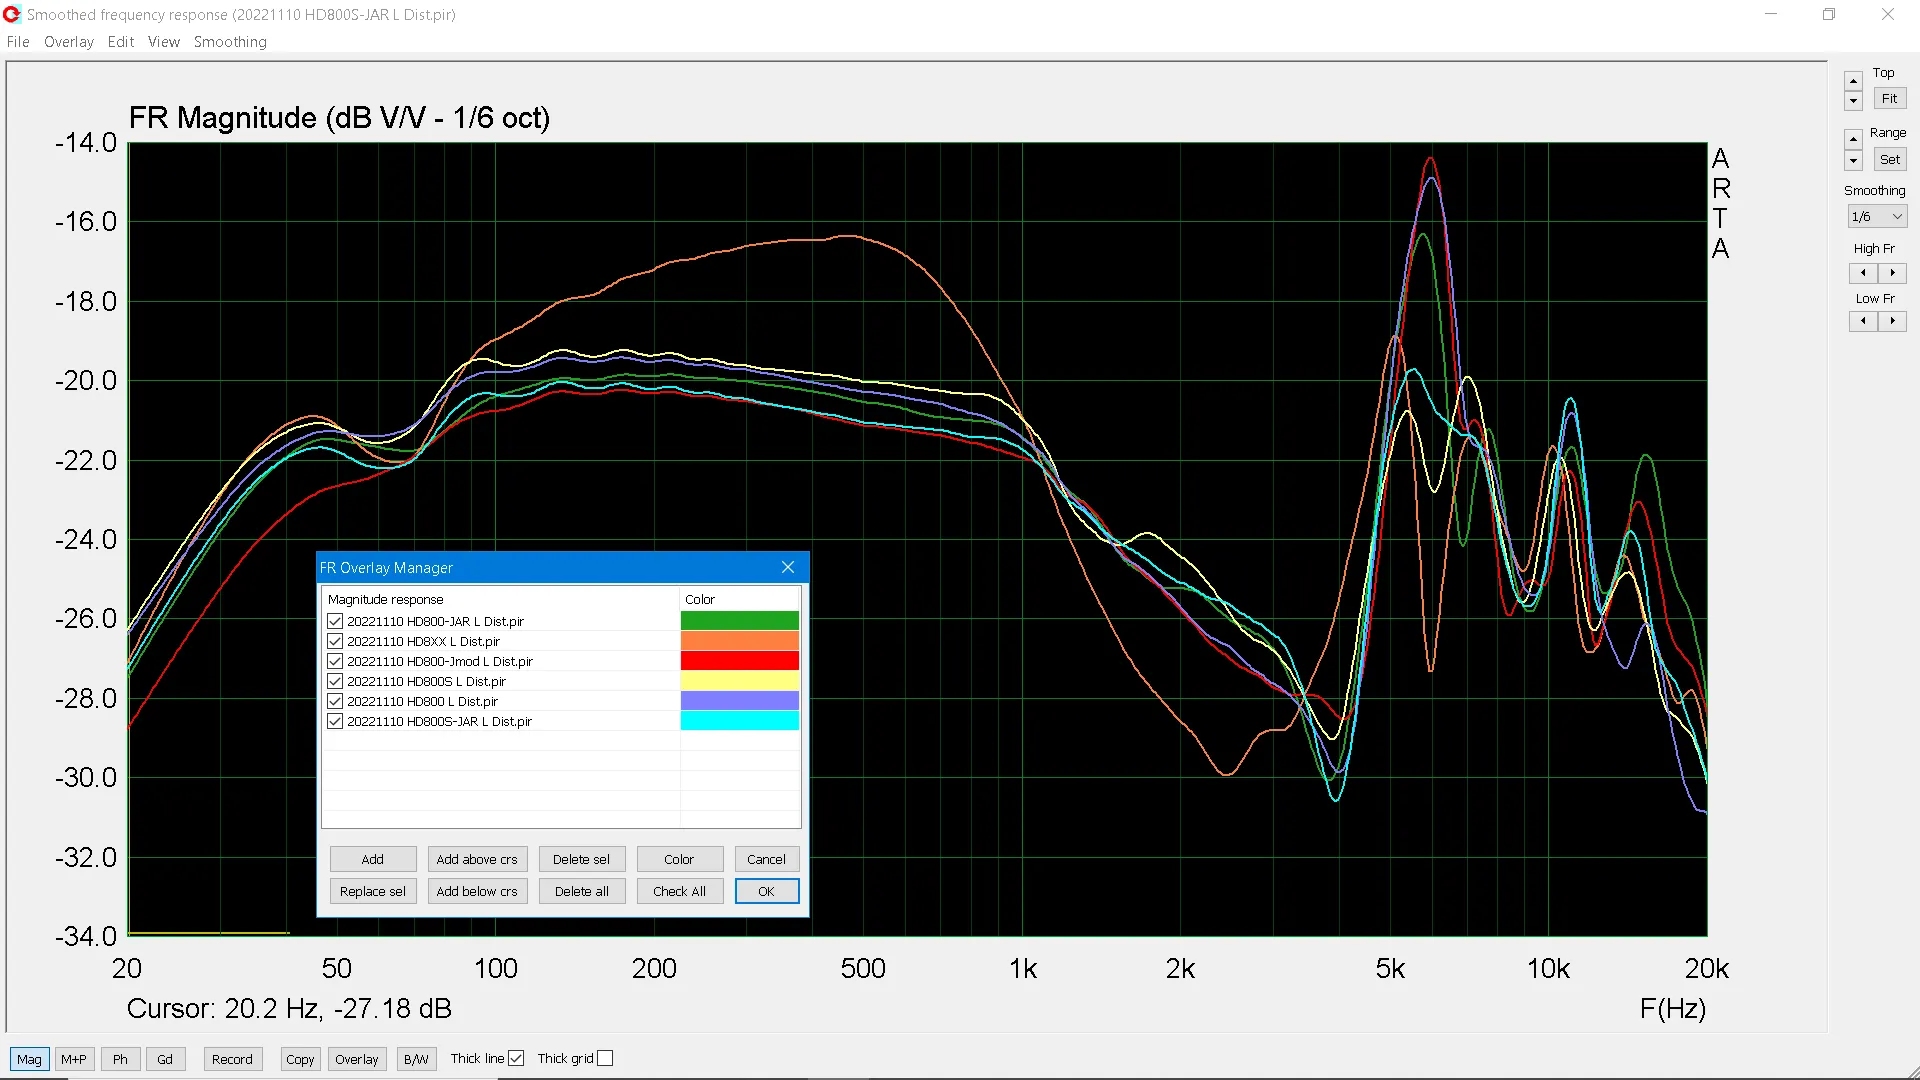Open the Overlay menu
This screenshot has height=1080, width=1920.
68,42
